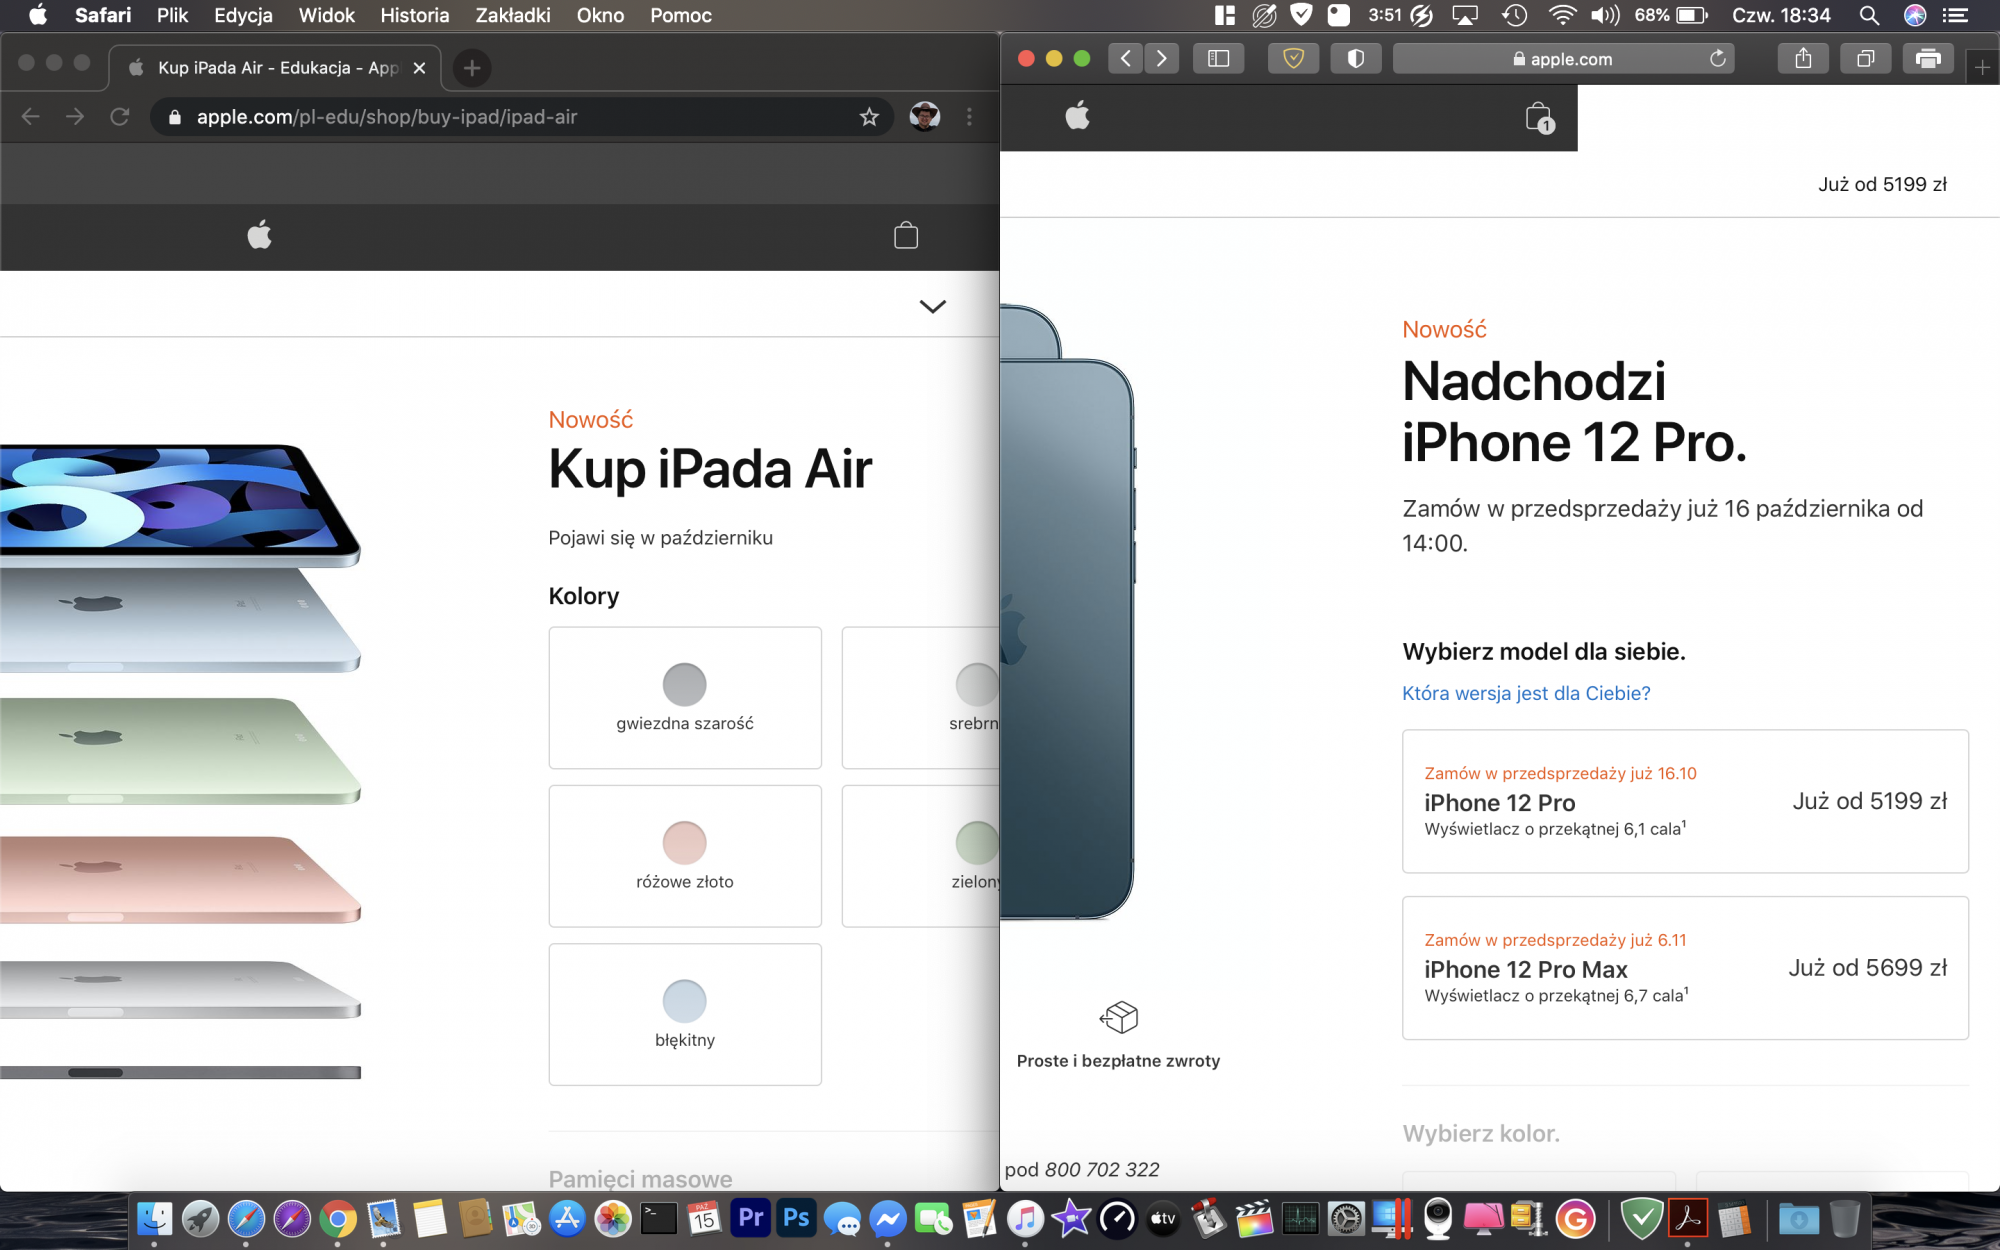
Task: Open the volume control in menu bar
Action: click(1605, 15)
